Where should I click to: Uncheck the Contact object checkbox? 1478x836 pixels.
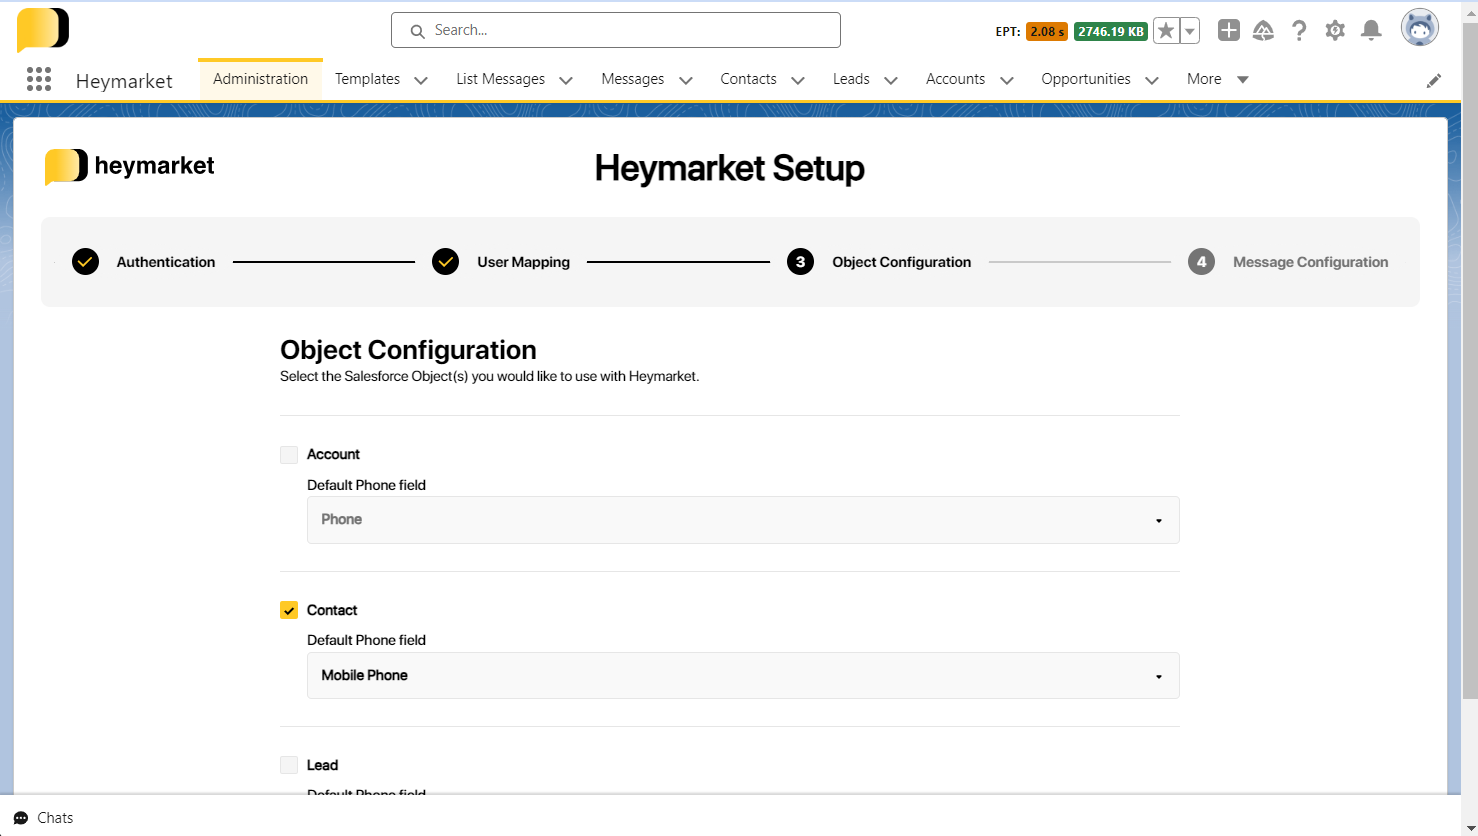[x=289, y=610]
